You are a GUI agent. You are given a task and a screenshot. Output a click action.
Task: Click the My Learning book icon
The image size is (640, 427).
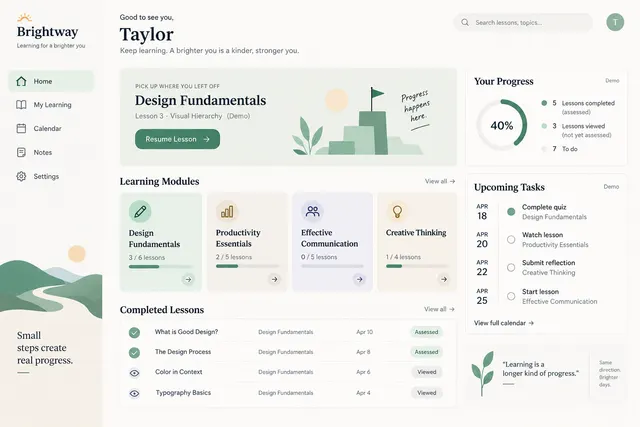pos(21,105)
